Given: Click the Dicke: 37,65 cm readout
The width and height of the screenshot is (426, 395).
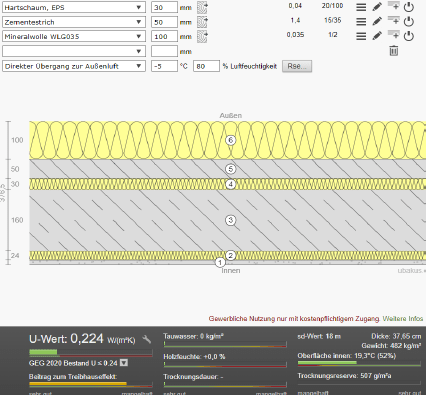Looking at the screenshot, I should pos(396,336).
